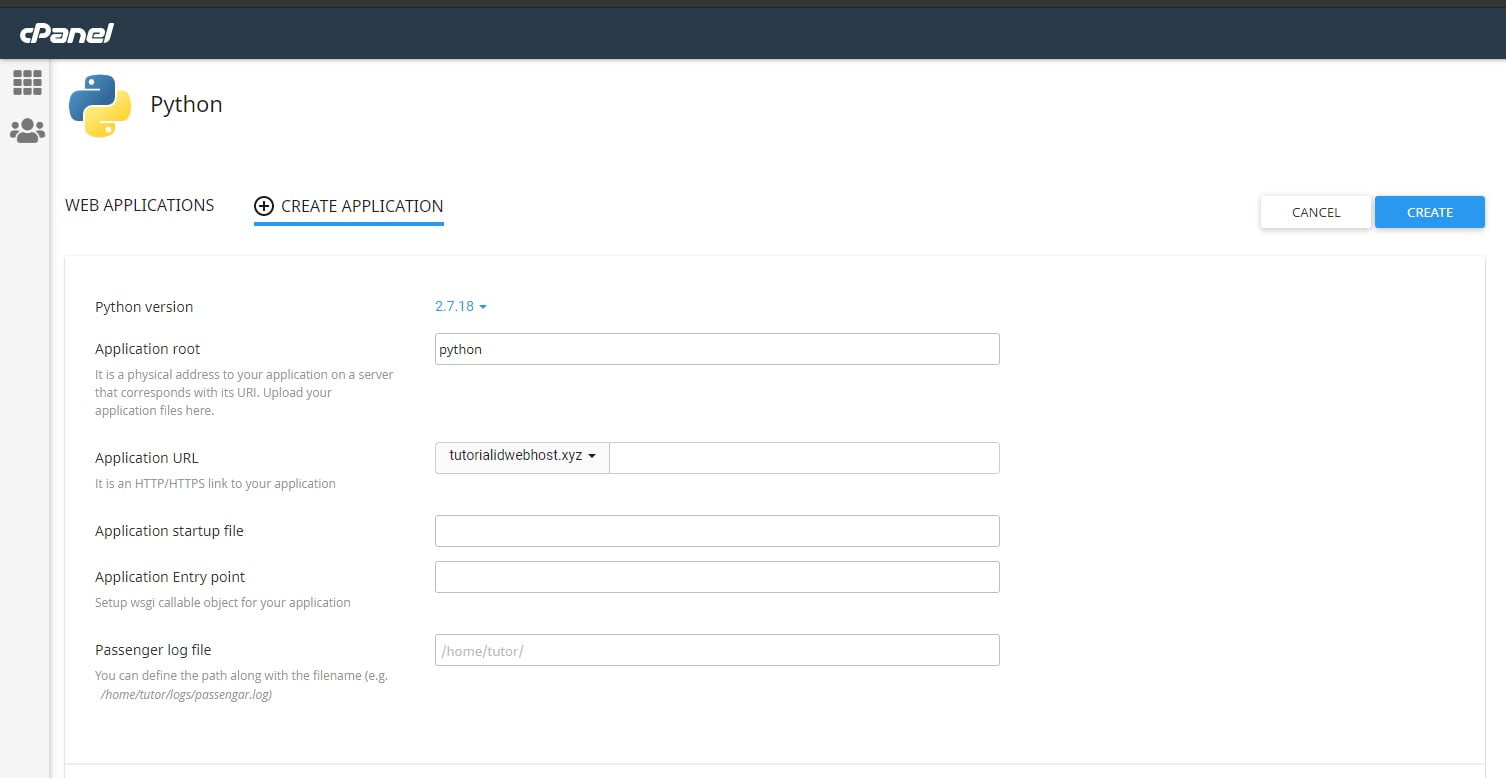Click the Application URL label
The image size is (1506, 778).
(146, 458)
